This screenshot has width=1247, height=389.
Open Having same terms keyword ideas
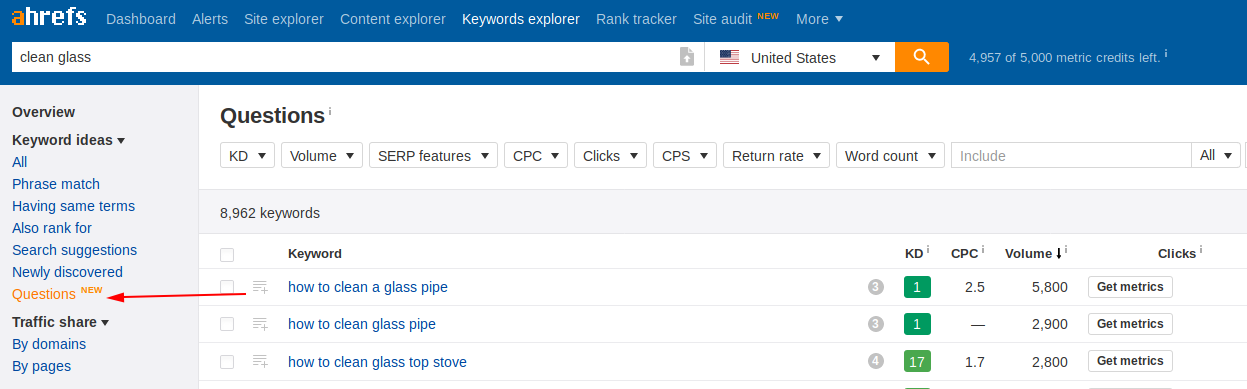(x=73, y=206)
